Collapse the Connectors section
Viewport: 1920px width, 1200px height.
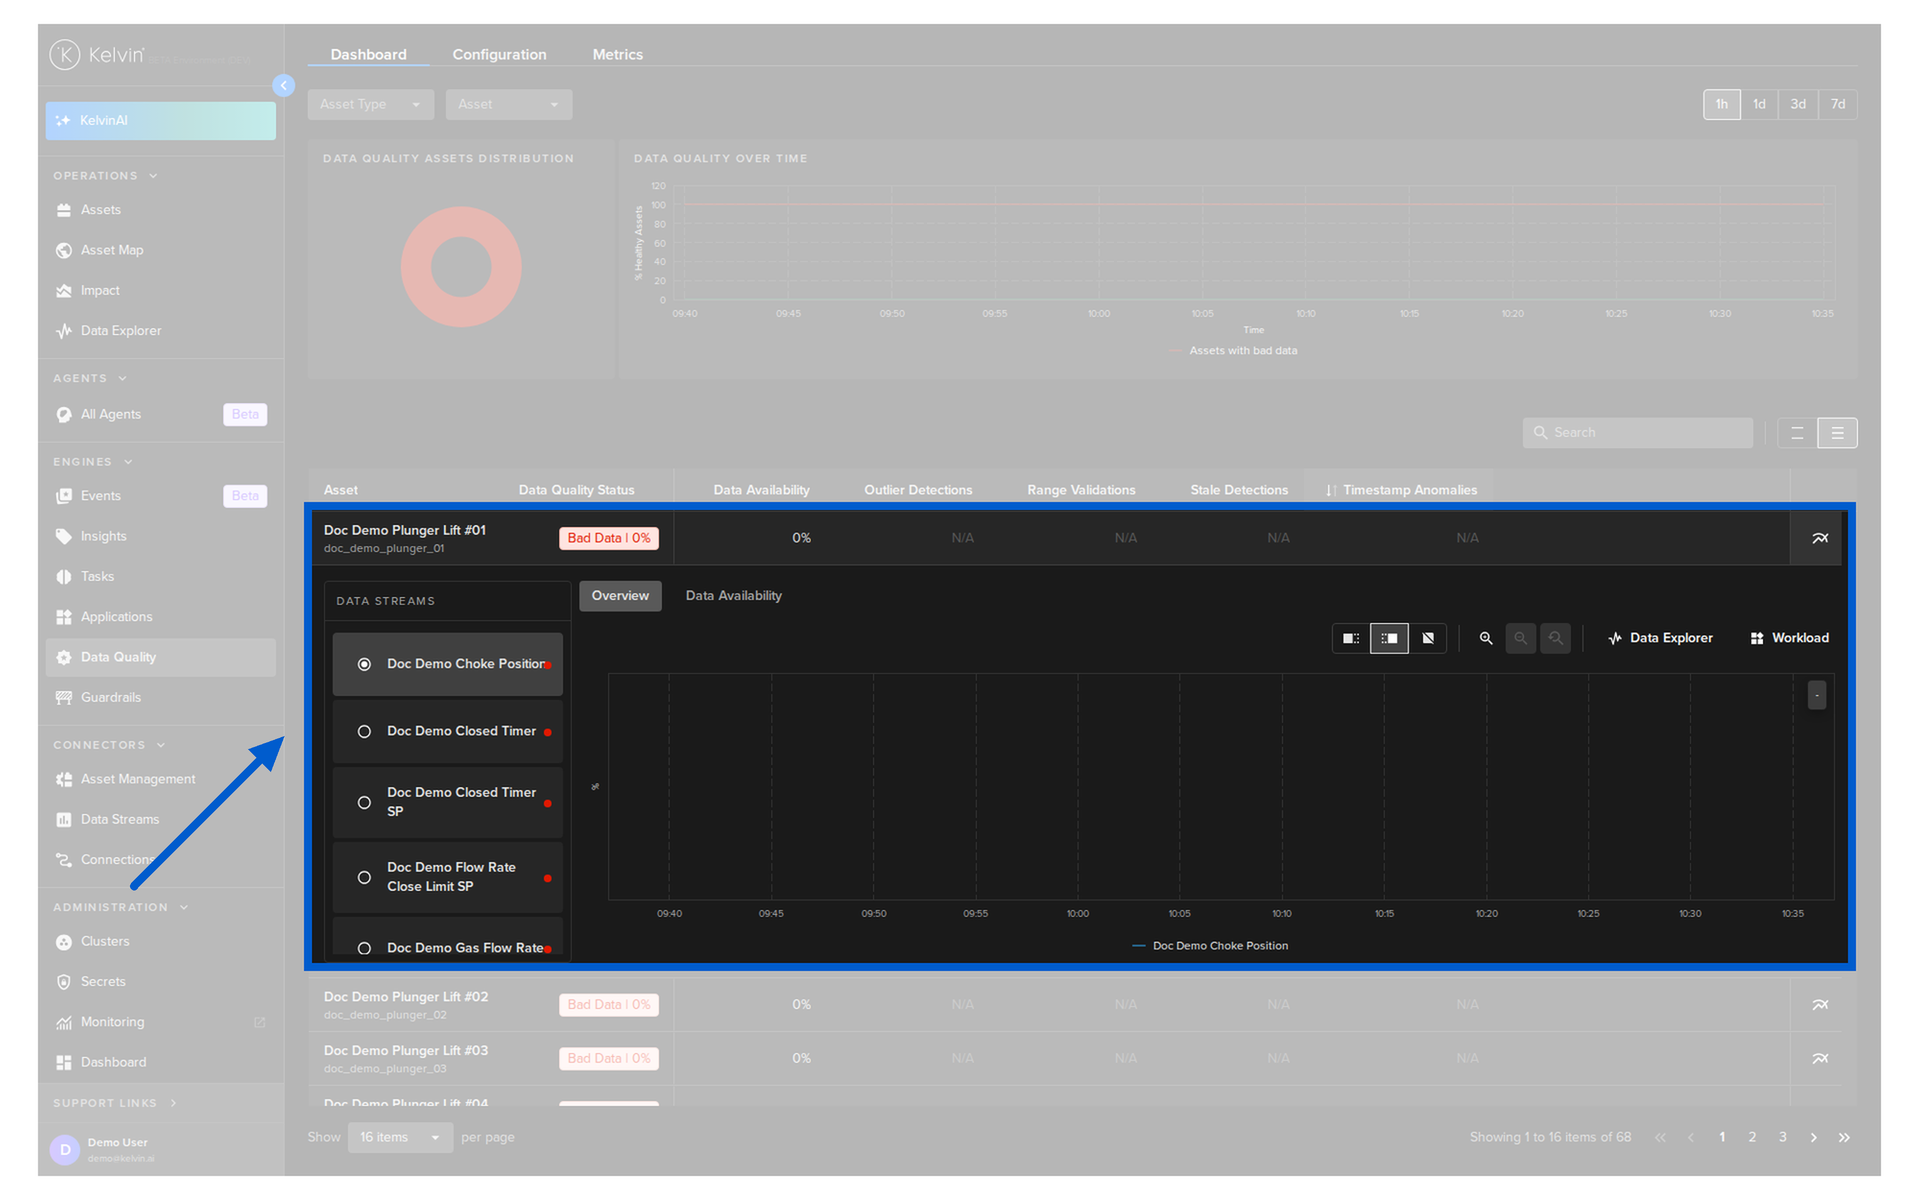coord(109,745)
